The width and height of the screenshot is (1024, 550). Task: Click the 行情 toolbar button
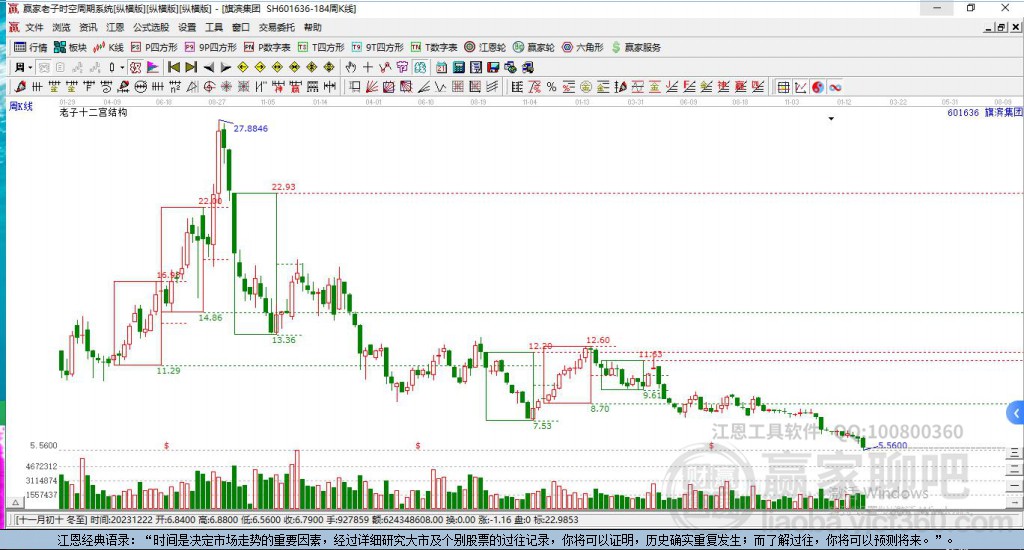pyautogui.click(x=31, y=47)
